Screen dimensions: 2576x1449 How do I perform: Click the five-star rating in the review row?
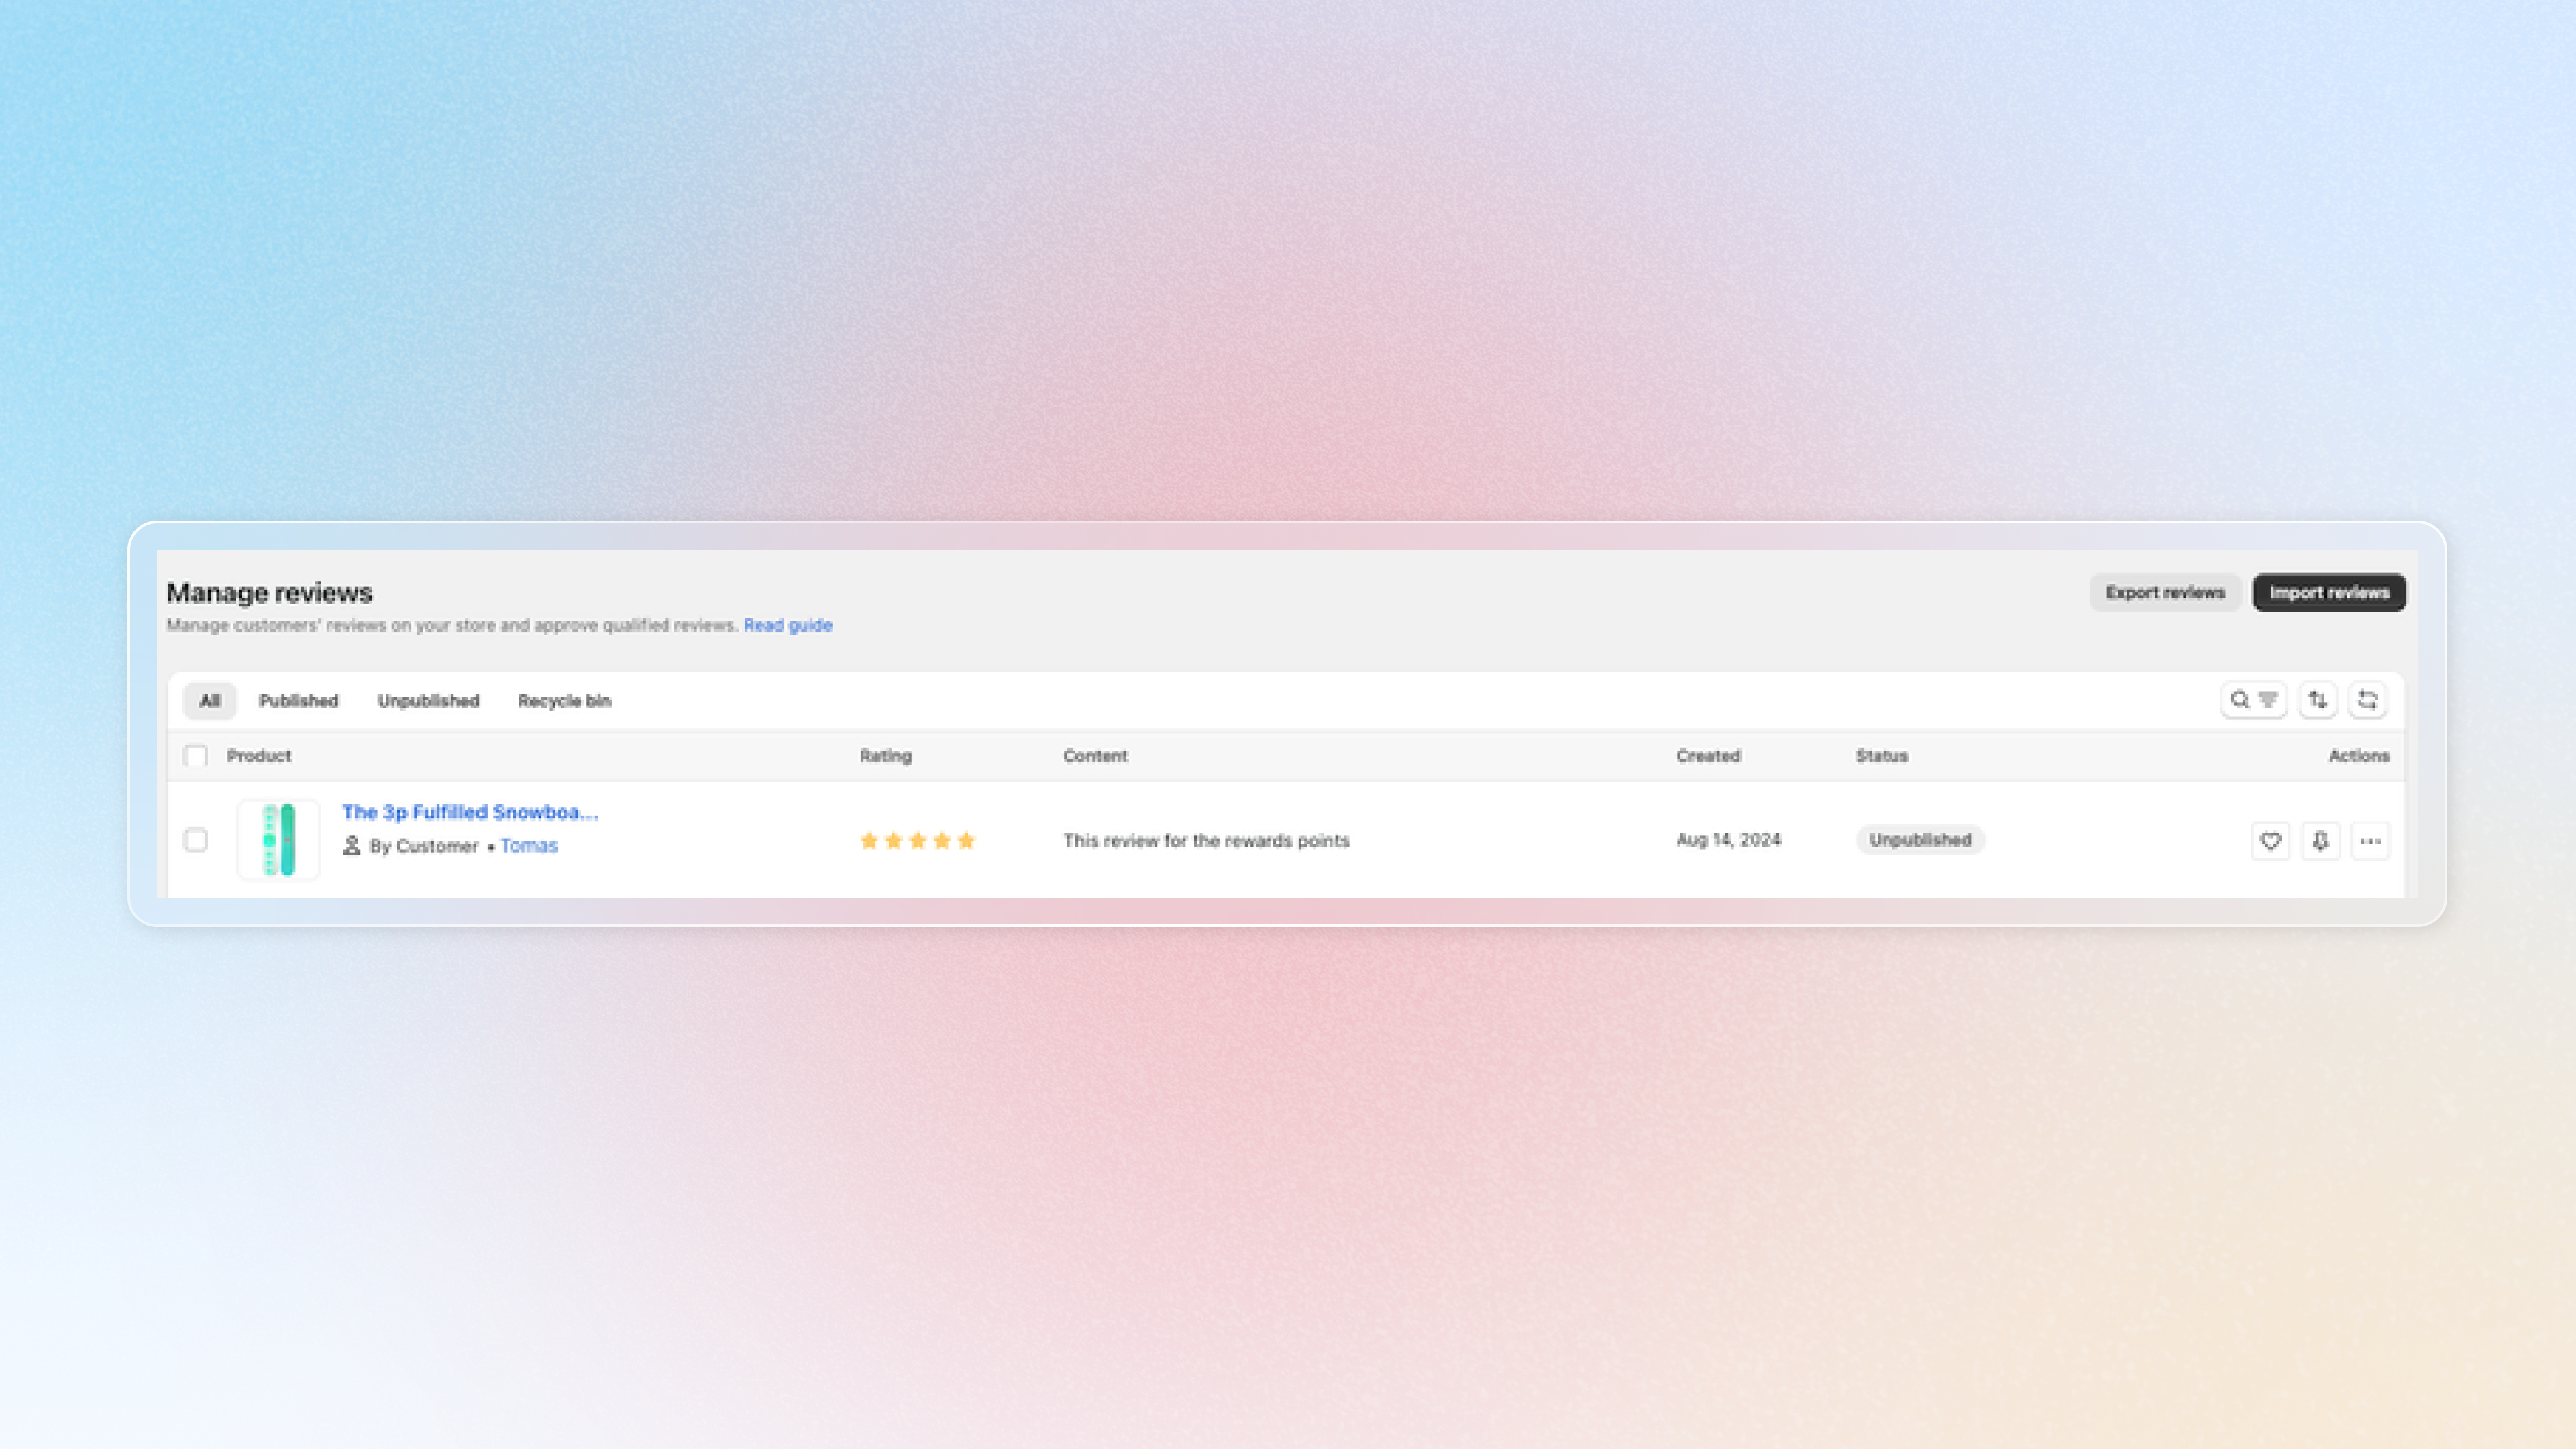tap(917, 841)
